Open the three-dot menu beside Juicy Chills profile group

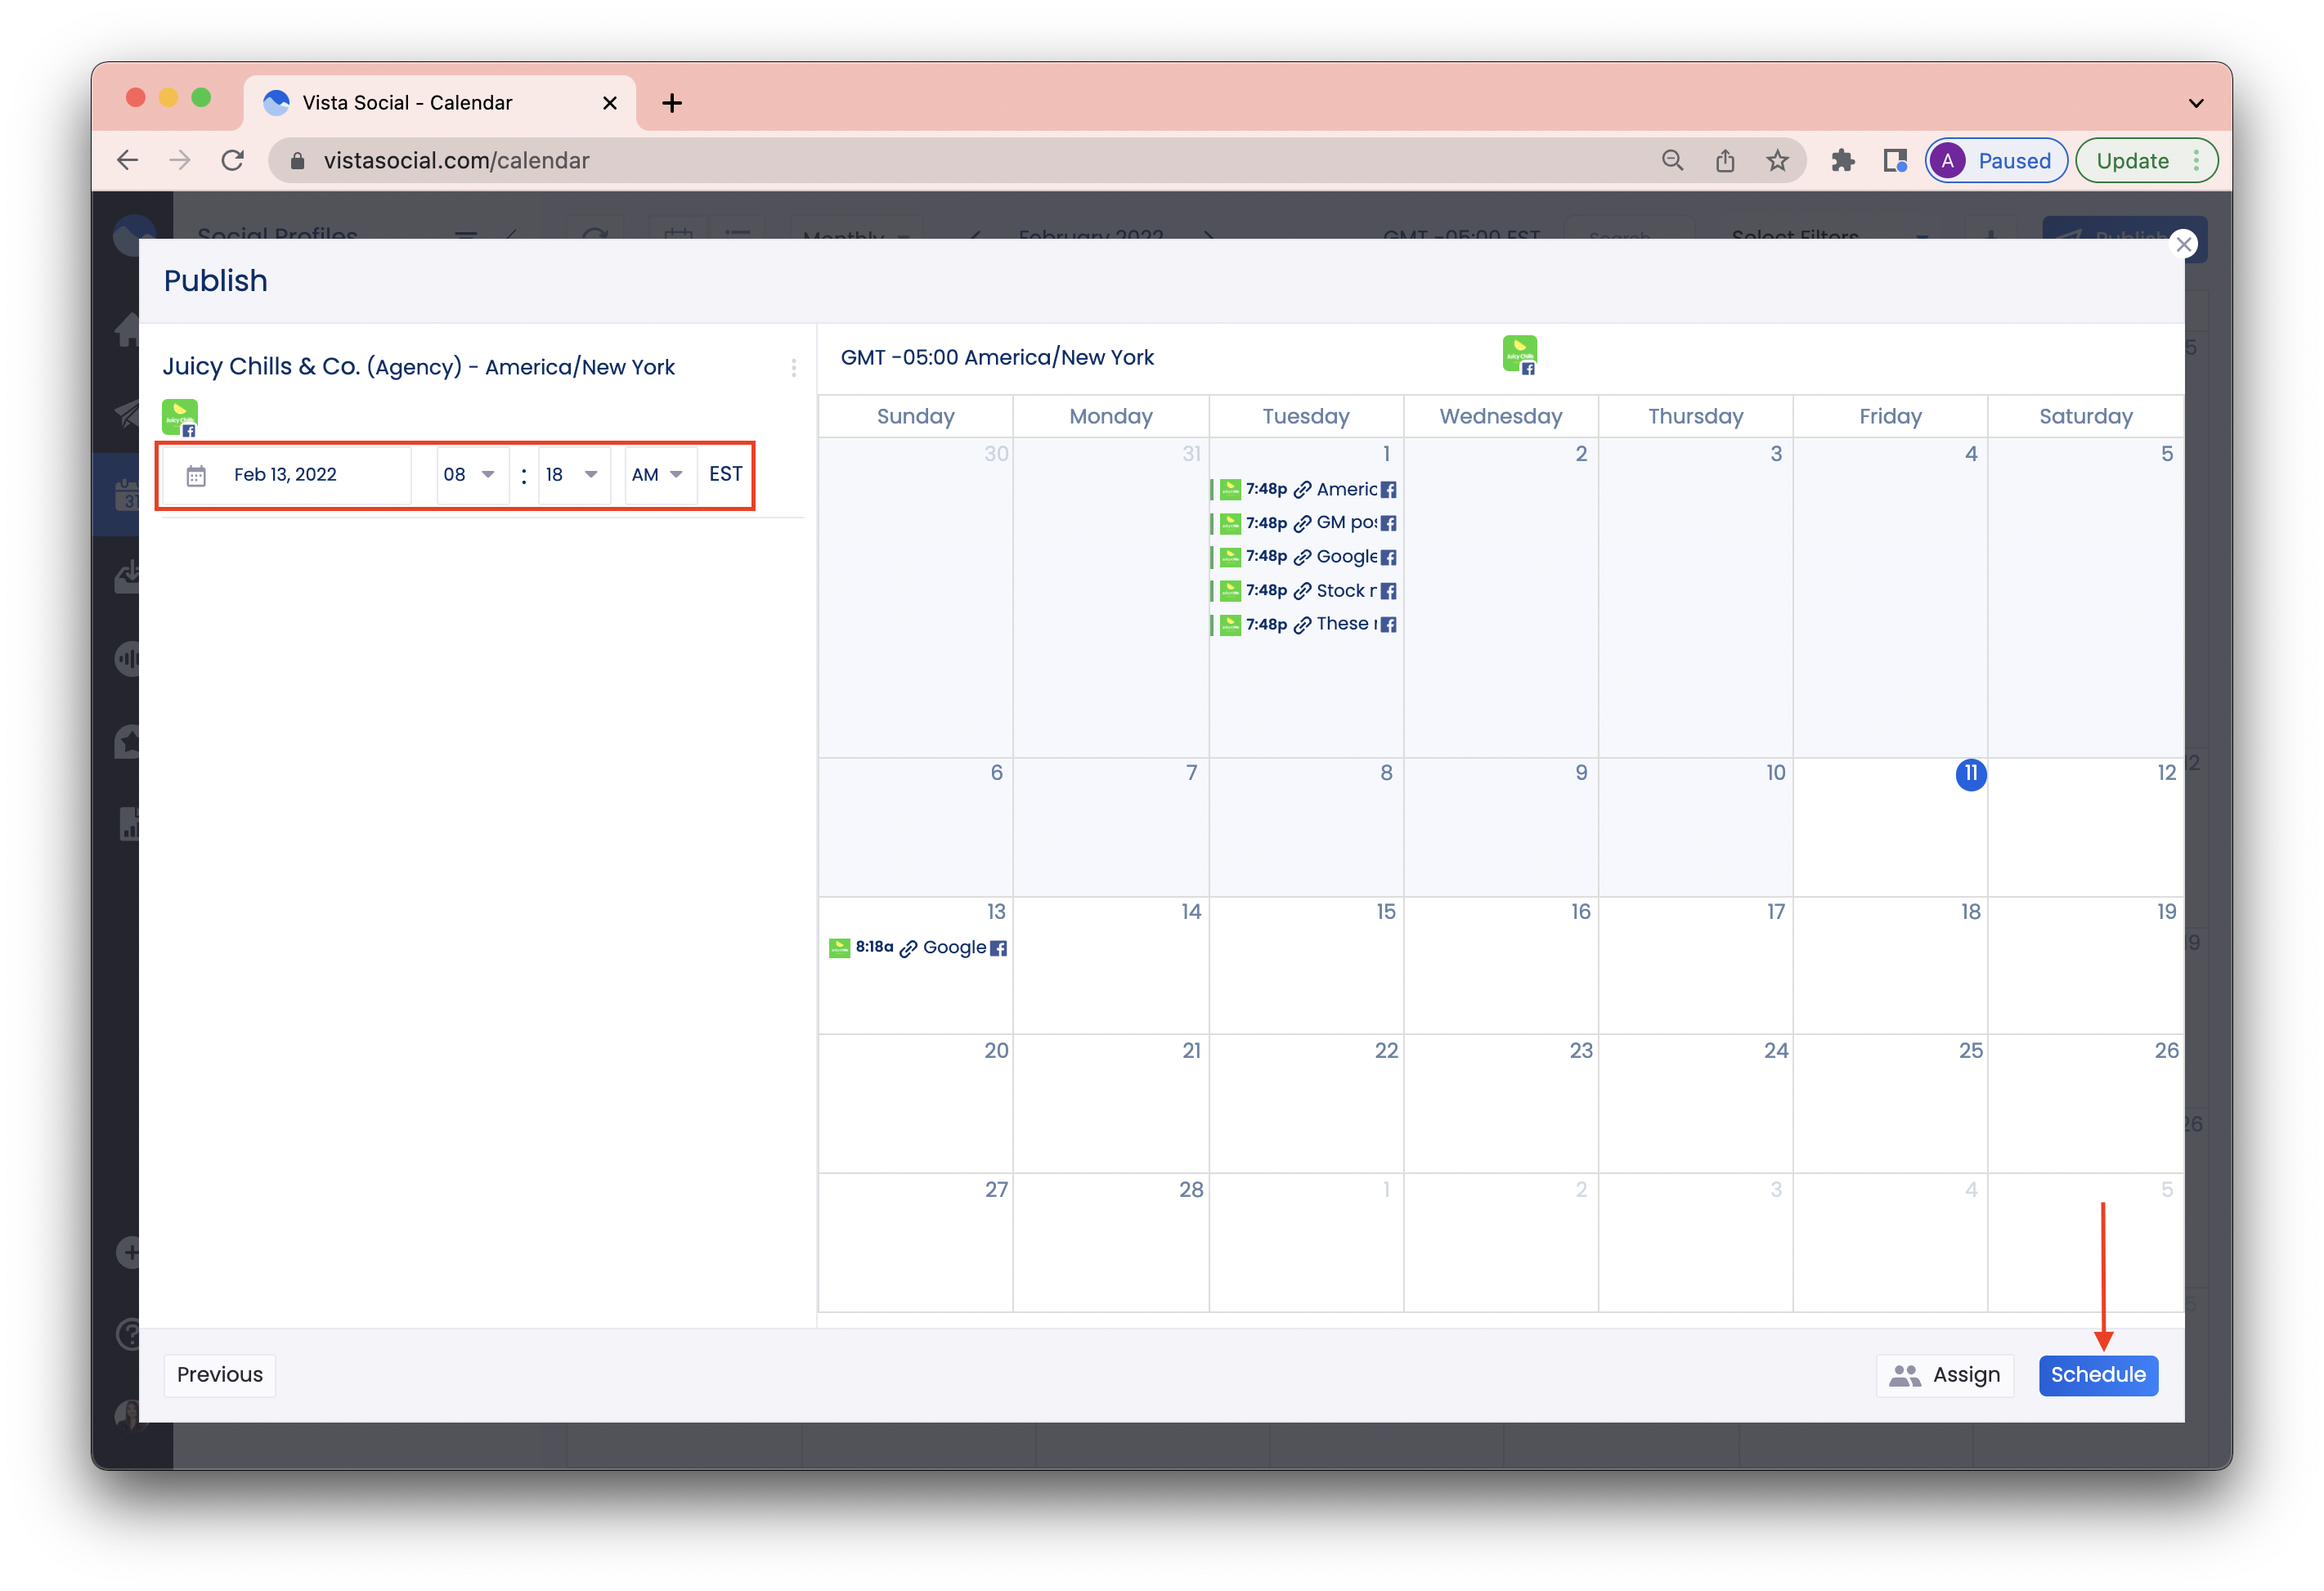pyautogui.click(x=794, y=368)
